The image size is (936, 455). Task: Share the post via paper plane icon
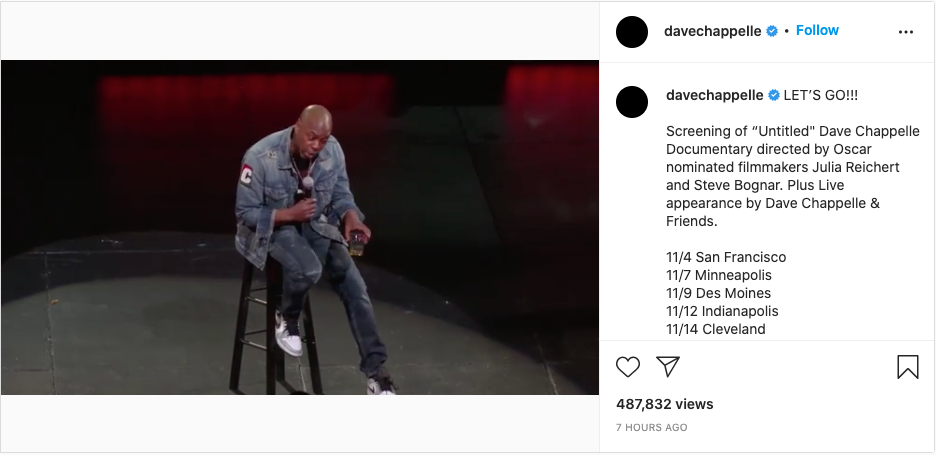tap(667, 367)
